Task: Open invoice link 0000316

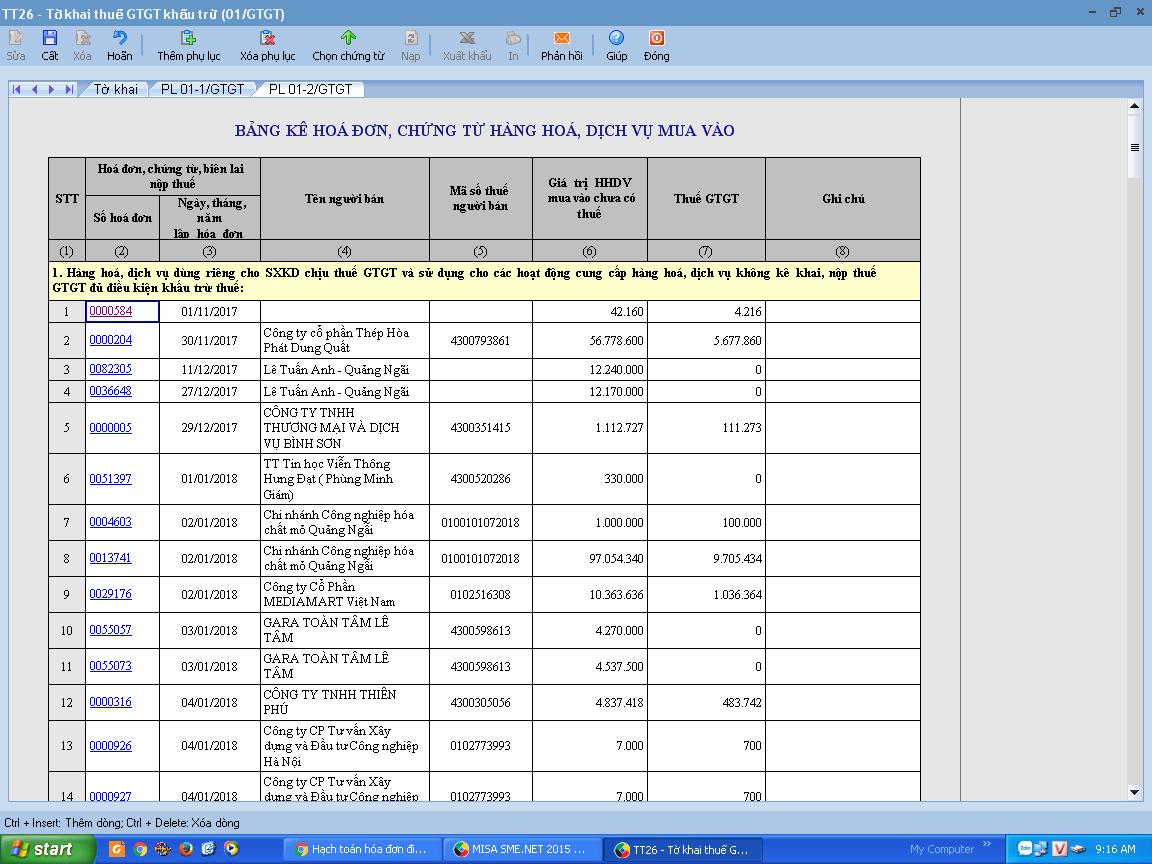Action: [110, 702]
